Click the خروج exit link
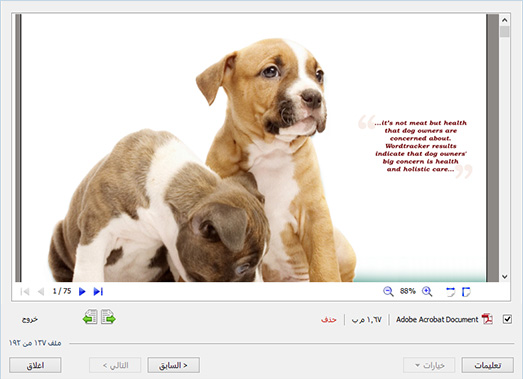523x379 pixels. point(30,320)
